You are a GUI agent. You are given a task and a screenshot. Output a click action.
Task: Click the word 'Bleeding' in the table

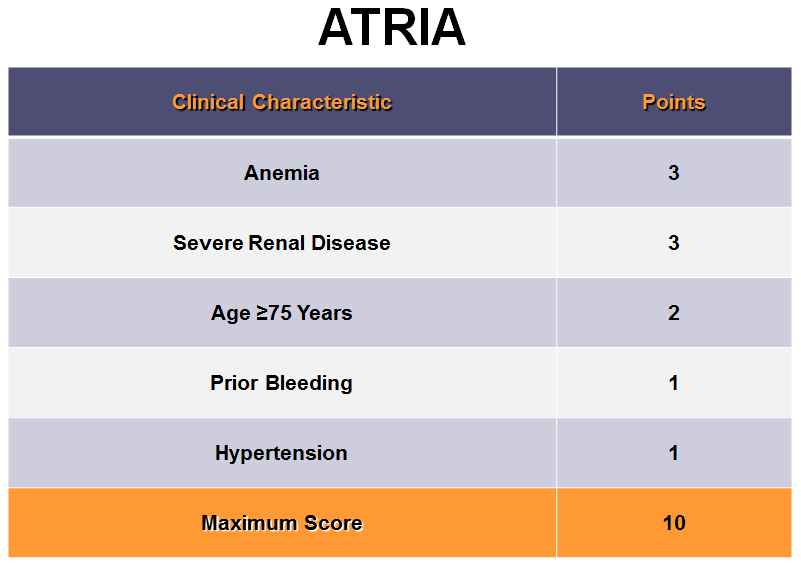313,383
